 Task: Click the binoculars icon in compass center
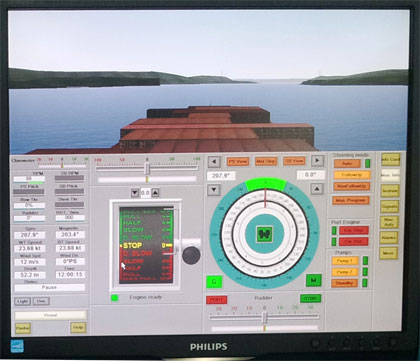[x=265, y=234]
